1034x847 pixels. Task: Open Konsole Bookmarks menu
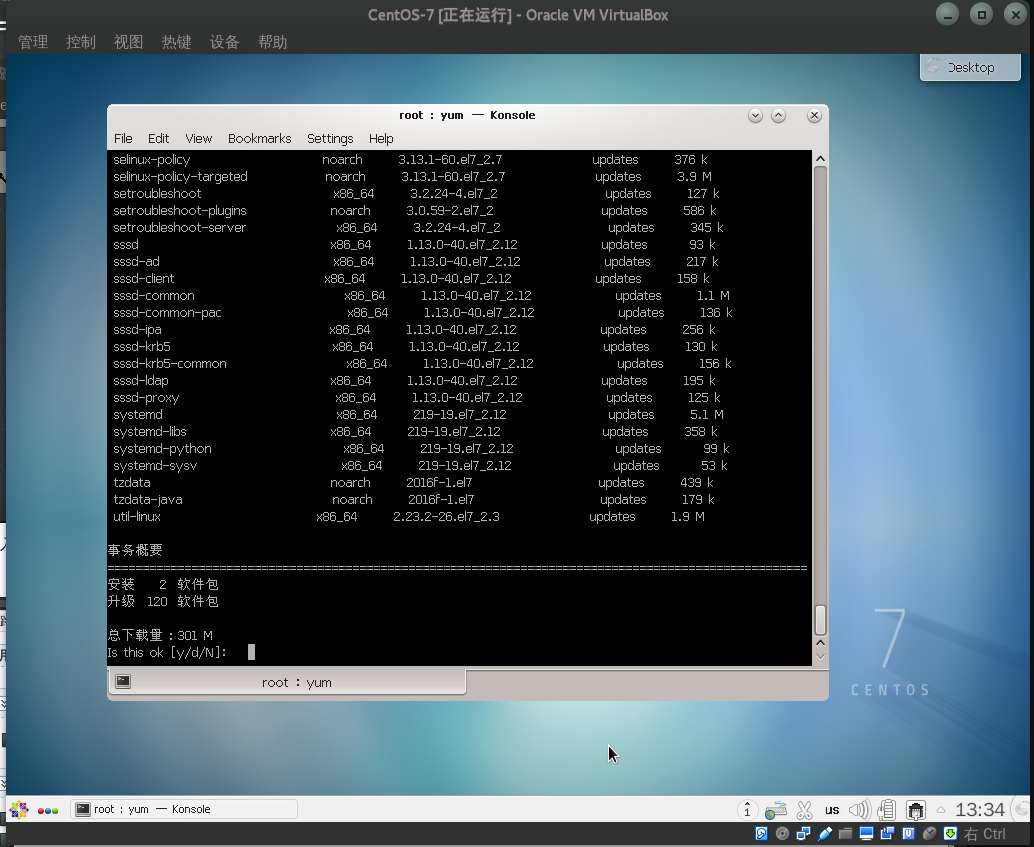(x=259, y=138)
